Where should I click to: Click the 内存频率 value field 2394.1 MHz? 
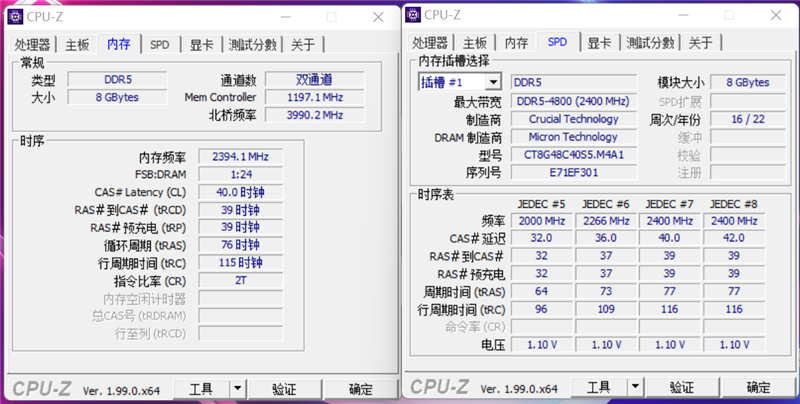240,157
